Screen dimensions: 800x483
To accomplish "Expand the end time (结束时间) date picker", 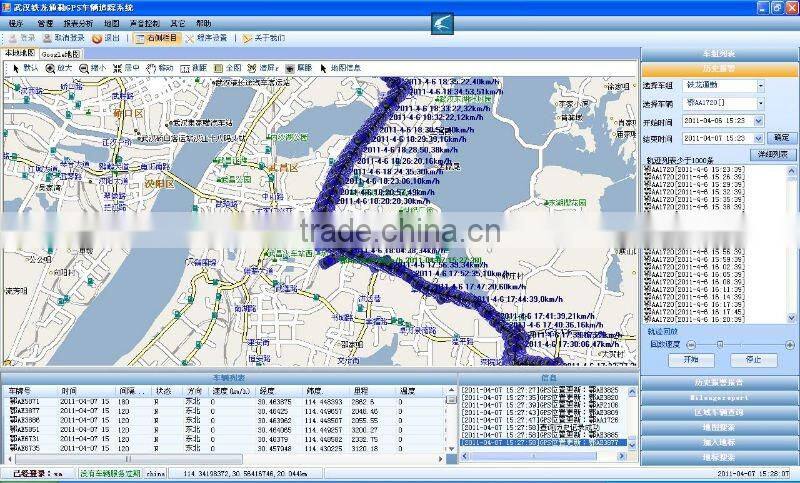I will pyautogui.click(x=759, y=138).
